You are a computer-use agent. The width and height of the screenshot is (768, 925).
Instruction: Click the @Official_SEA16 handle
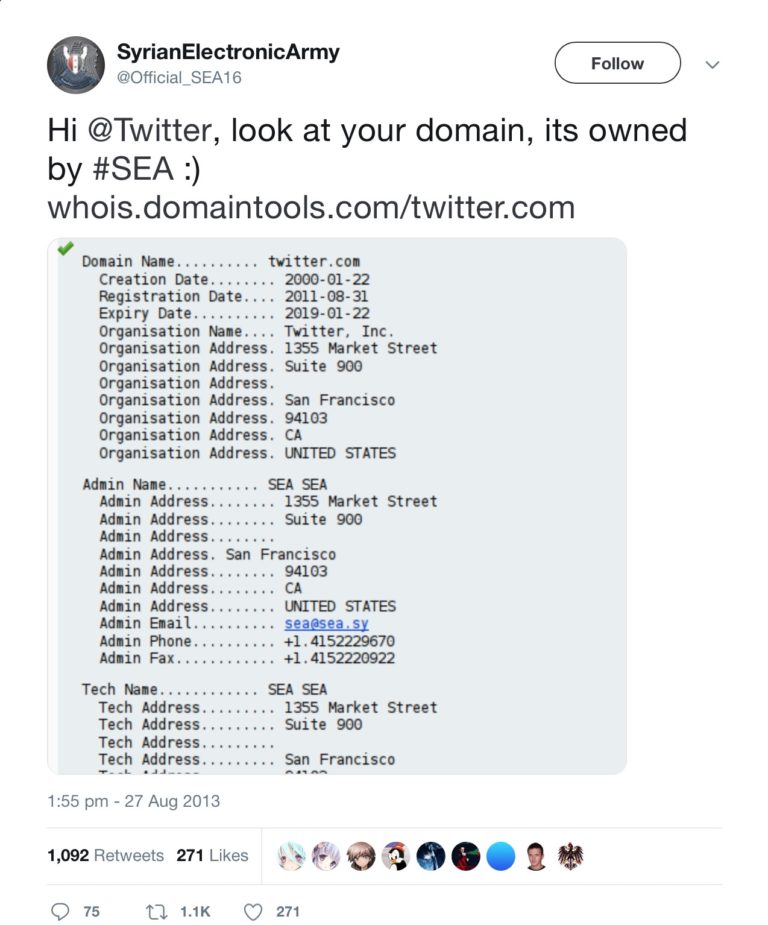click(x=179, y=78)
